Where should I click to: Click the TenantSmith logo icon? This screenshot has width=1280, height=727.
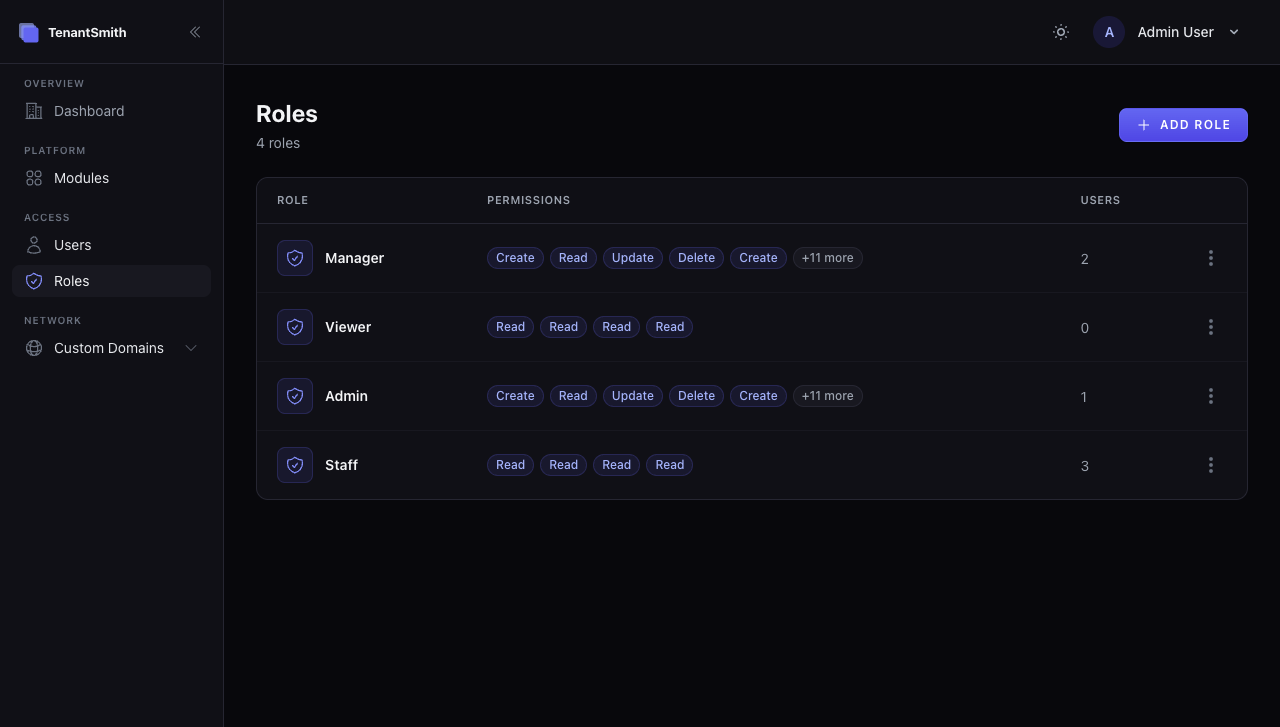point(29,32)
